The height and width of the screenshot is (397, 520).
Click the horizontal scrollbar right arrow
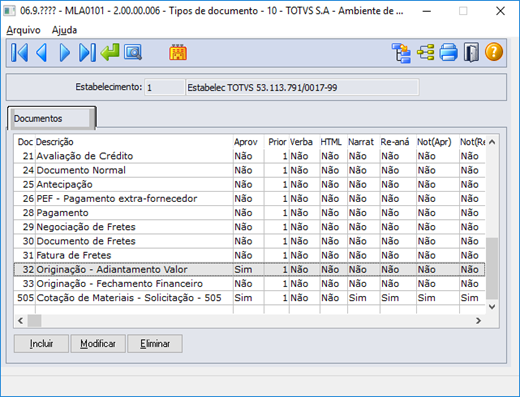tap(479, 321)
